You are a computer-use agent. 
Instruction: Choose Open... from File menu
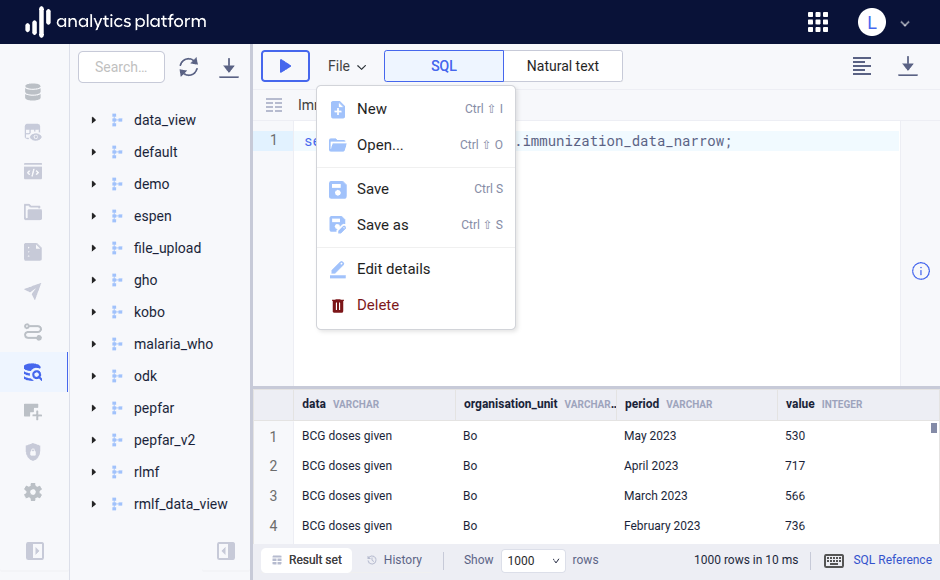[x=415, y=145]
